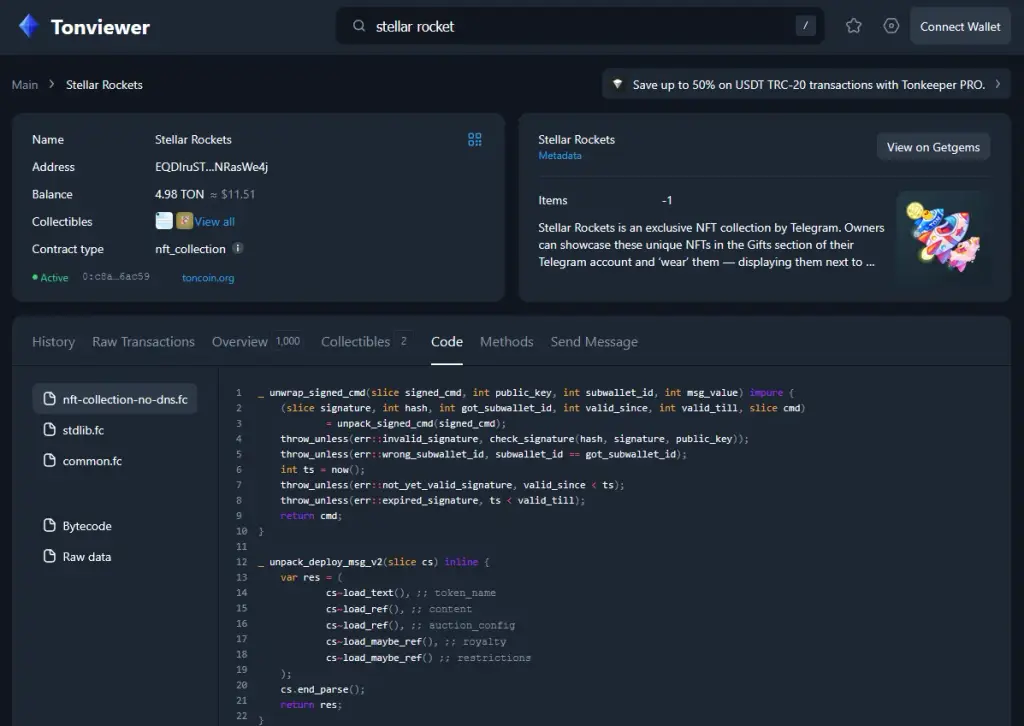The height and width of the screenshot is (726, 1024).
Task: Click the slash shortcut key in search
Action: pyautogui.click(x=805, y=26)
